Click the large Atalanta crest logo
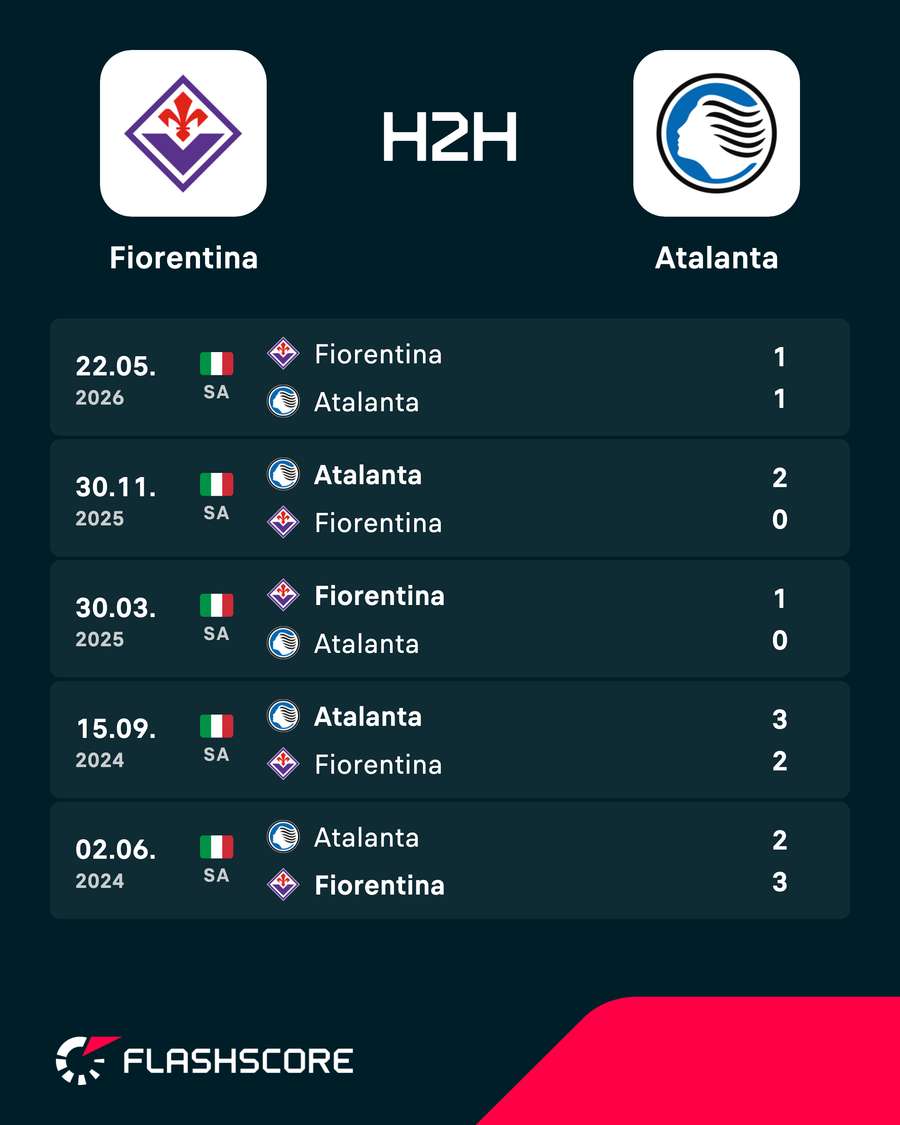Viewport: 900px width, 1125px height. pyautogui.click(x=716, y=133)
